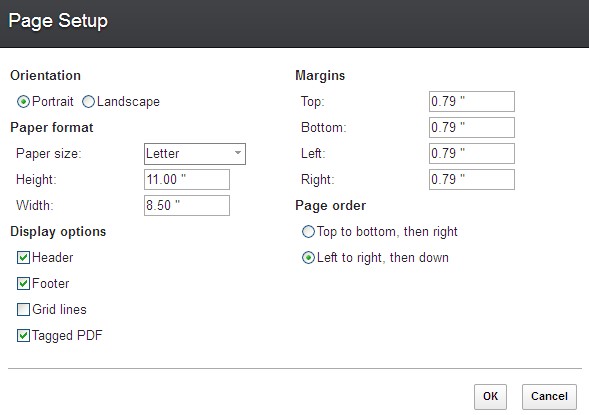Enable the Grid lines checkbox

tap(23, 309)
